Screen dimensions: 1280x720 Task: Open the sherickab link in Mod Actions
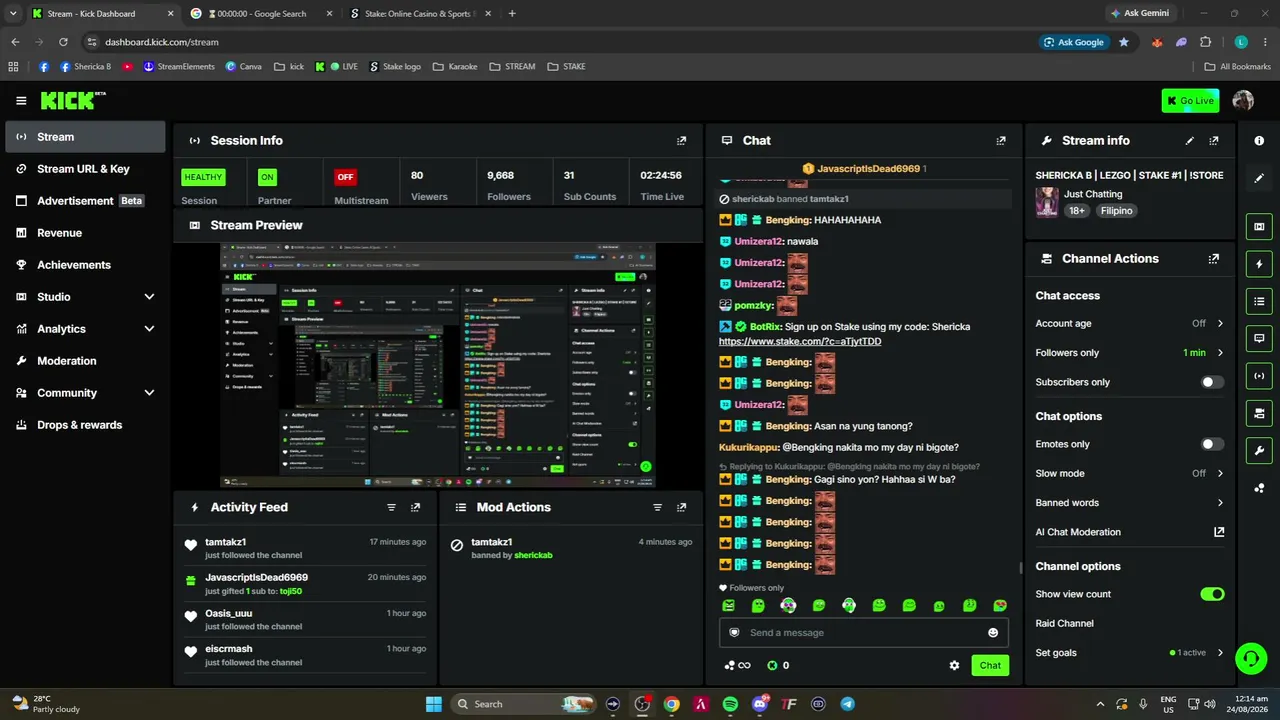pyautogui.click(x=533, y=555)
